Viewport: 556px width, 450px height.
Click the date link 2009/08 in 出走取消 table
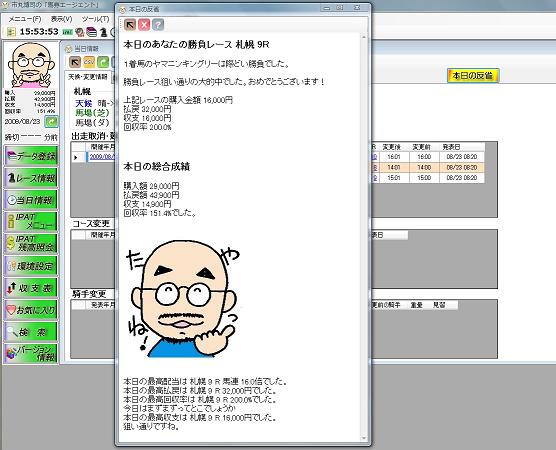click(102, 157)
